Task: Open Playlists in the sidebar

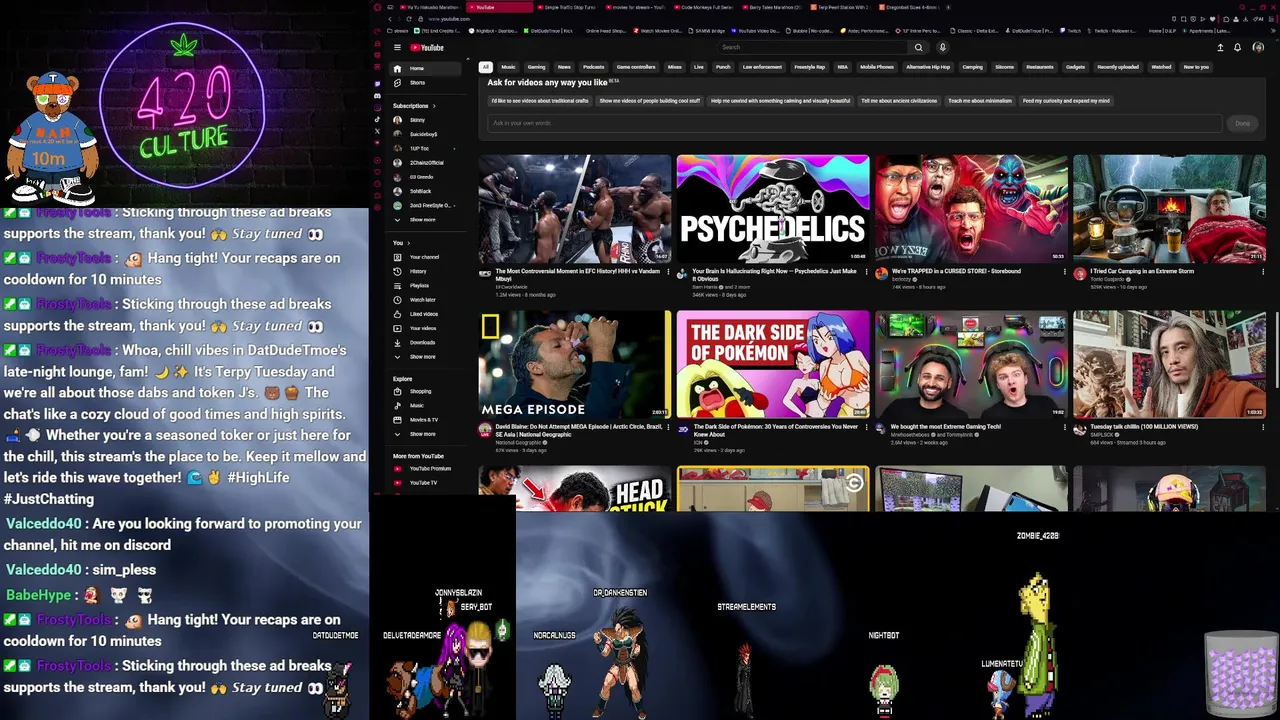Action: (x=425, y=285)
